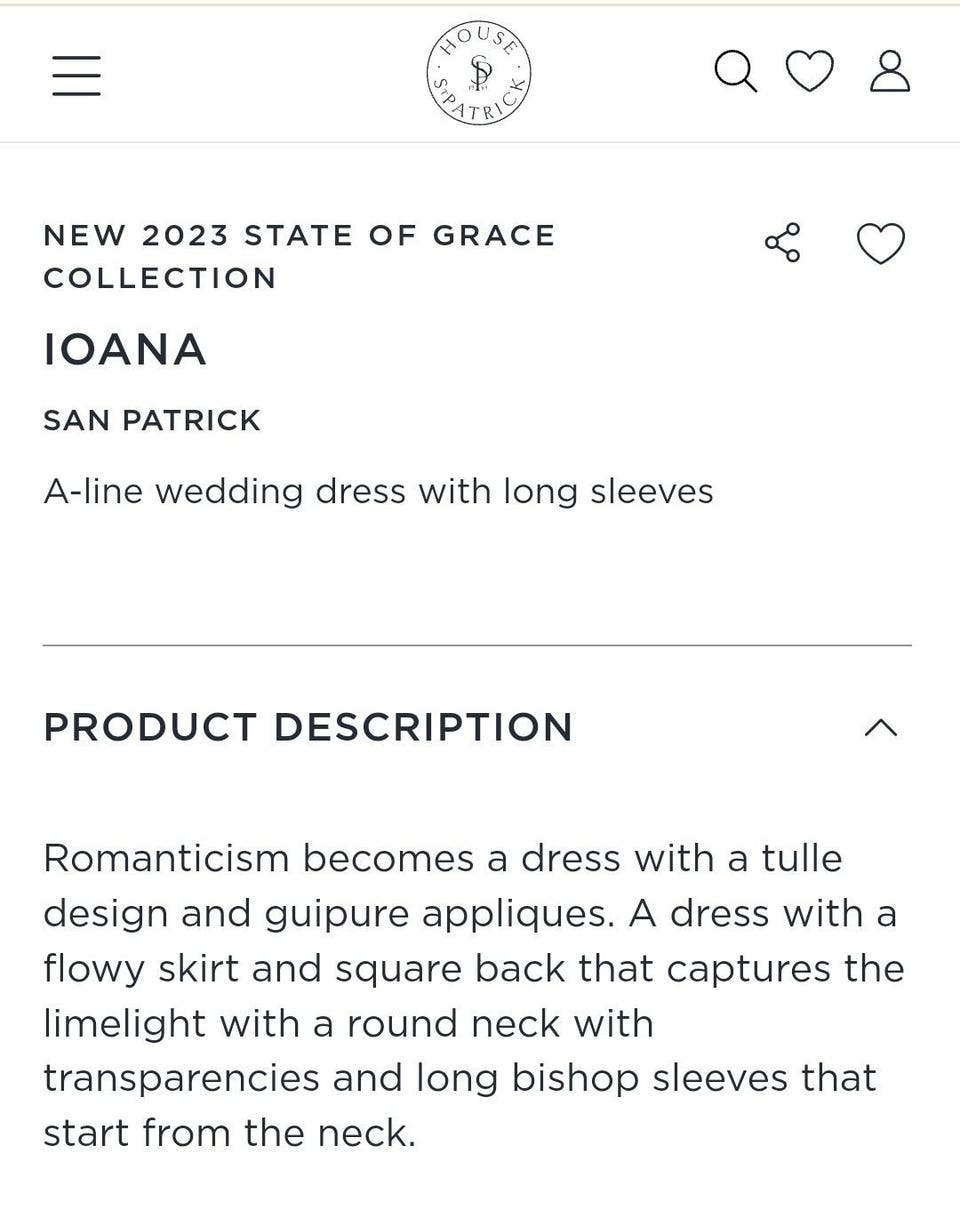Click the divider line above Product Description

[x=477, y=645]
